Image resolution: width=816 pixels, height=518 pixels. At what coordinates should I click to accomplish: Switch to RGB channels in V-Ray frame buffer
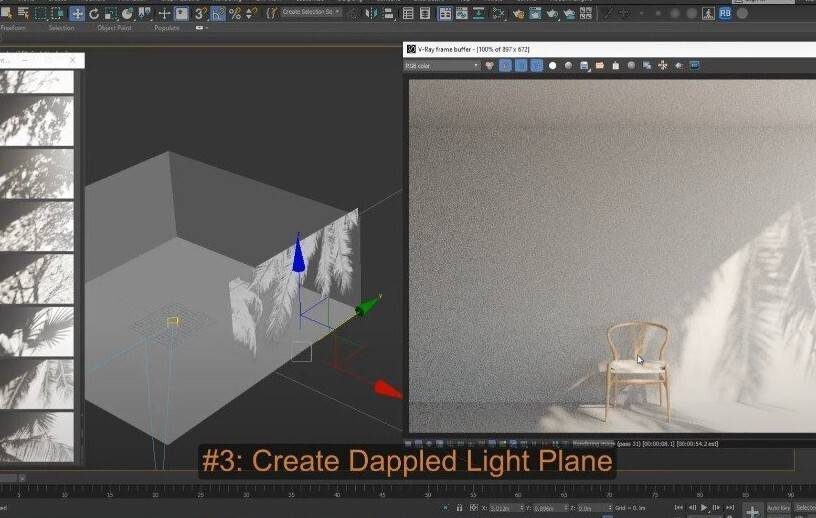coord(489,66)
